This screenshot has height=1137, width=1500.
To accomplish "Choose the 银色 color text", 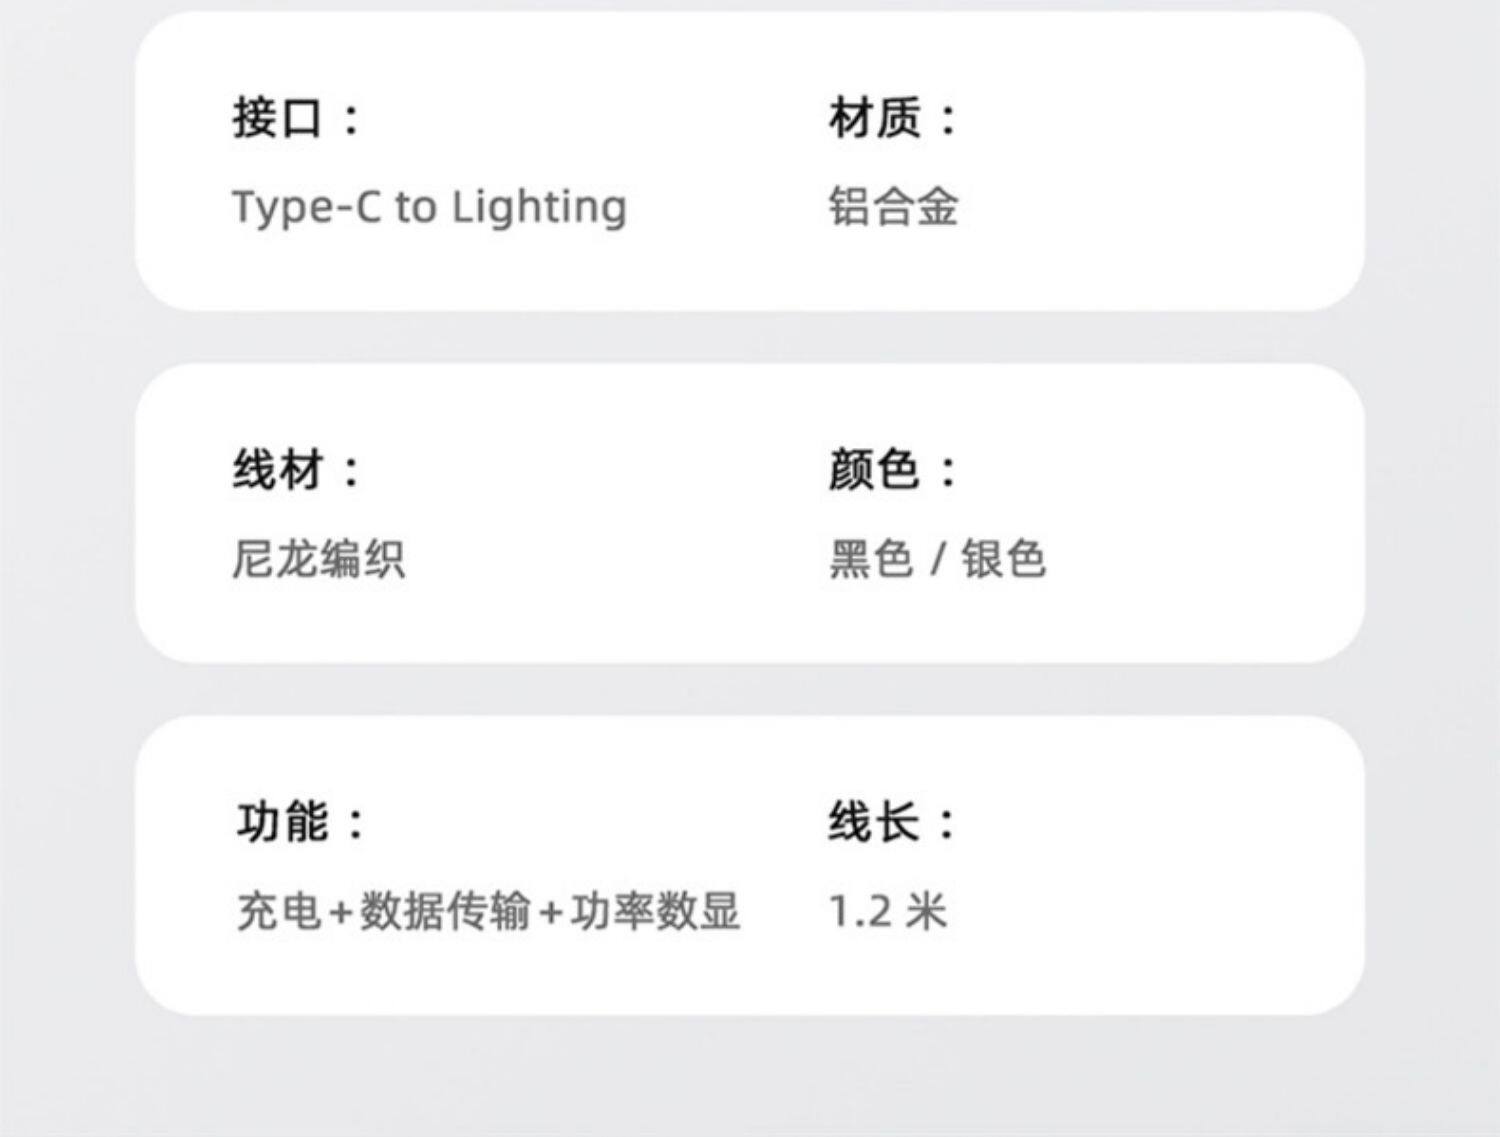I will pyautogui.click(x=1003, y=558).
